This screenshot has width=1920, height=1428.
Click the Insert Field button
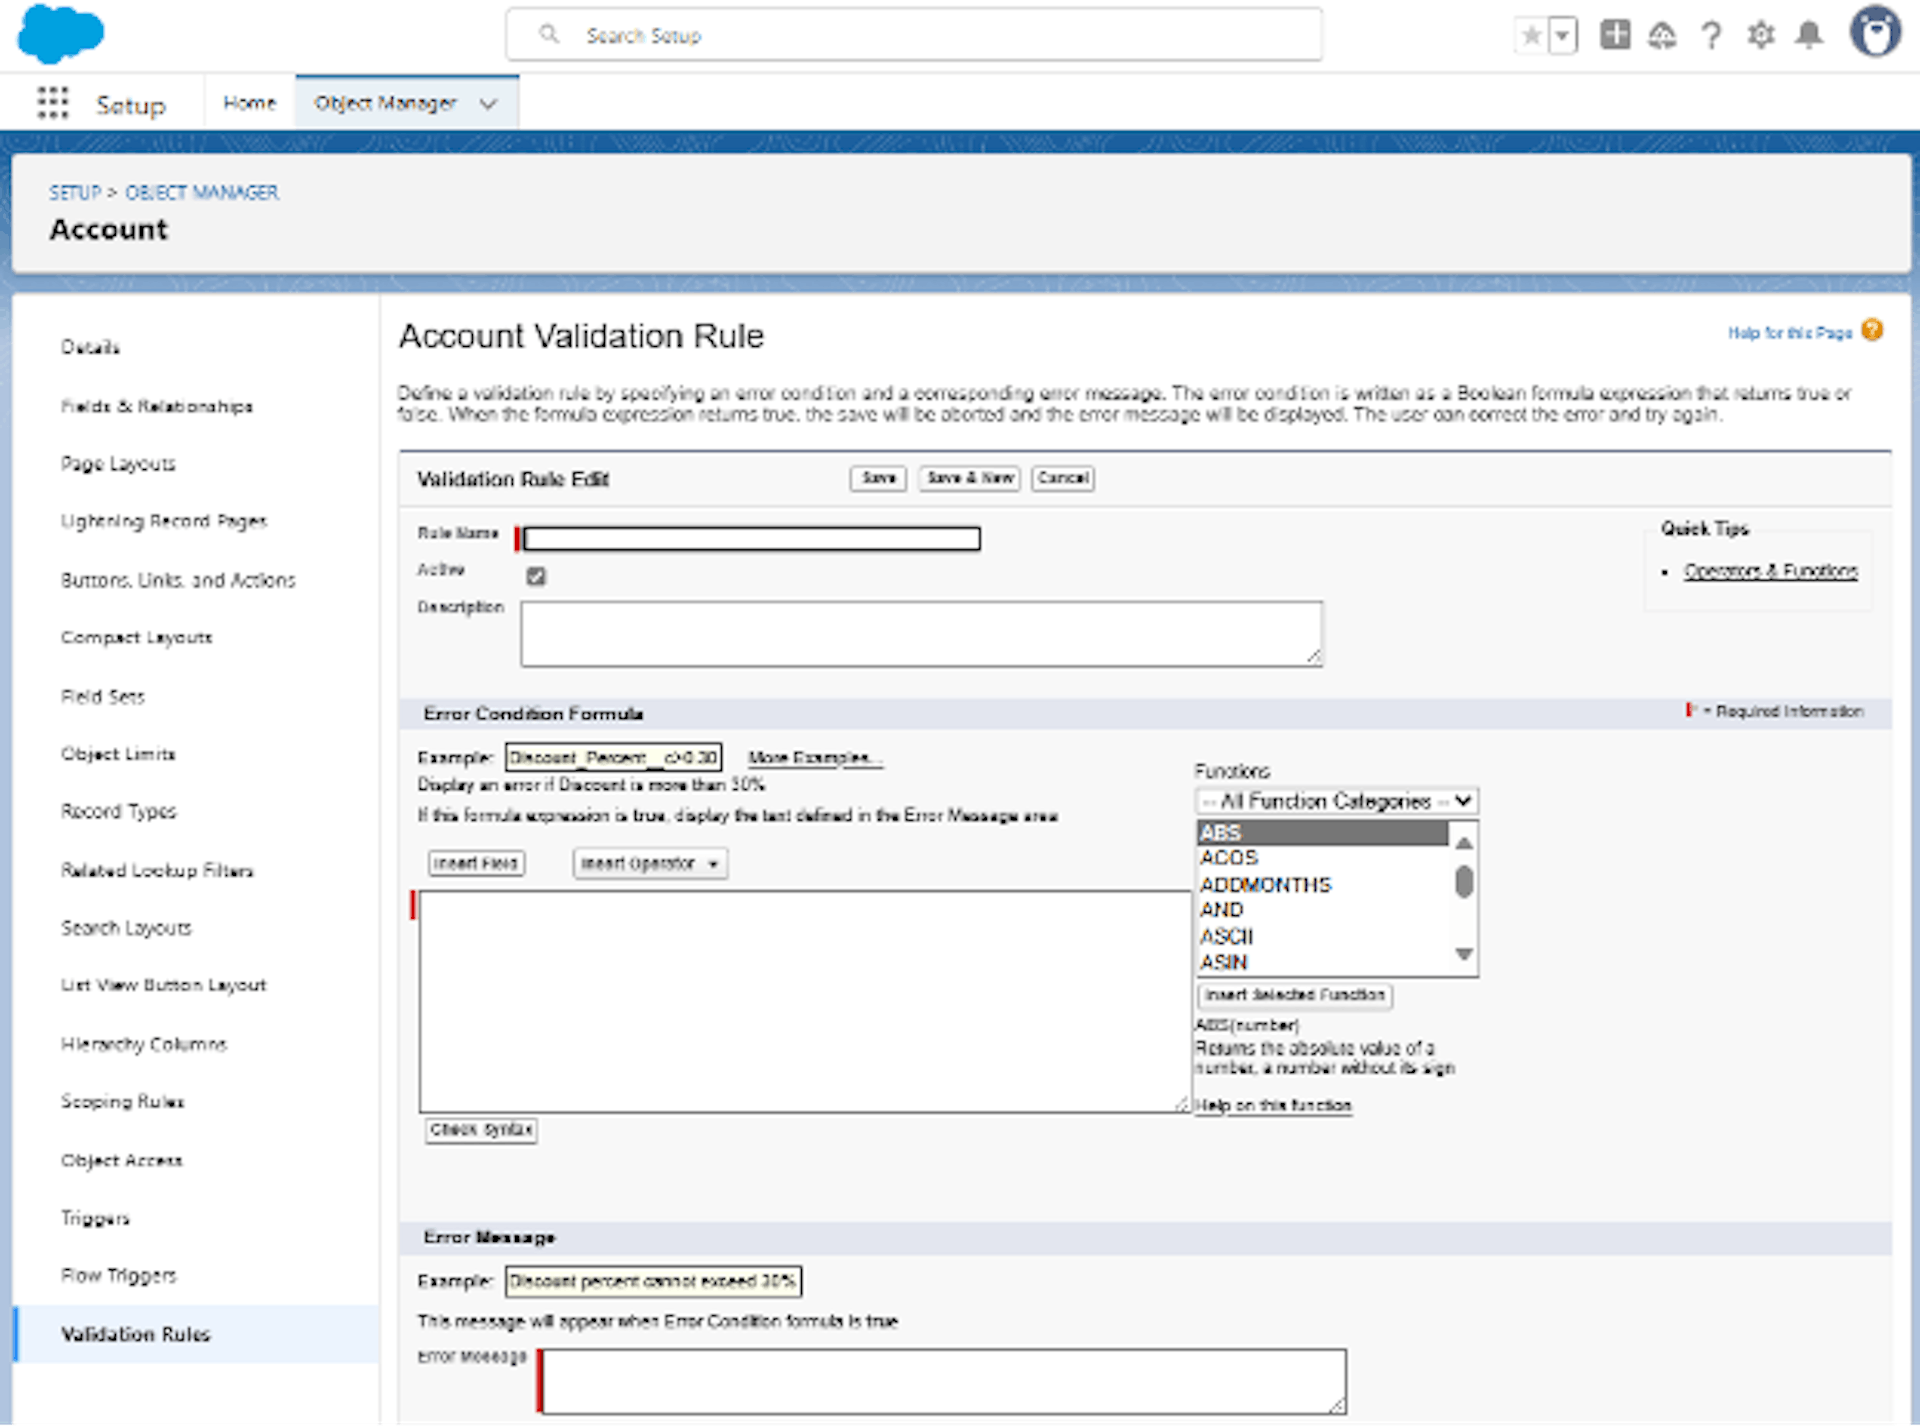click(x=476, y=863)
